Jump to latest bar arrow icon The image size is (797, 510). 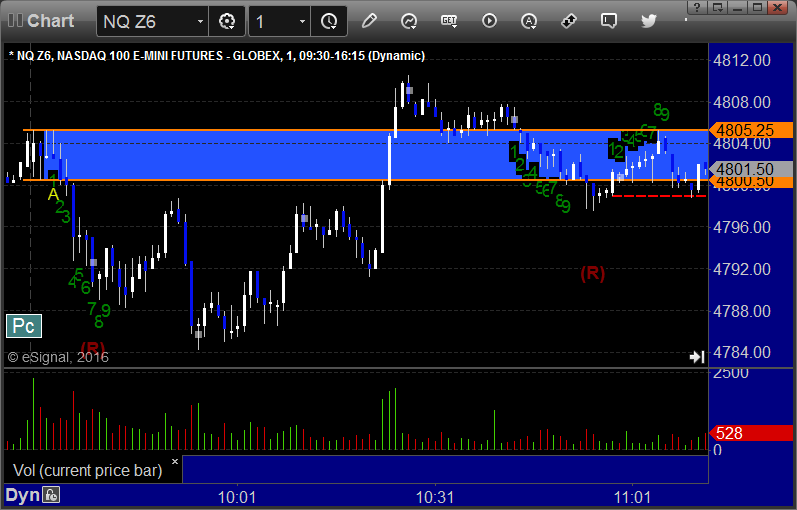[697, 357]
